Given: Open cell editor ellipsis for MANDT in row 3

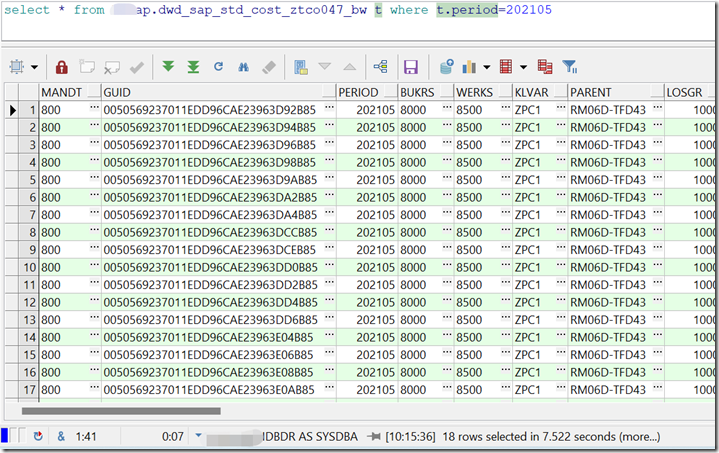Looking at the screenshot, I should [94, 143].
